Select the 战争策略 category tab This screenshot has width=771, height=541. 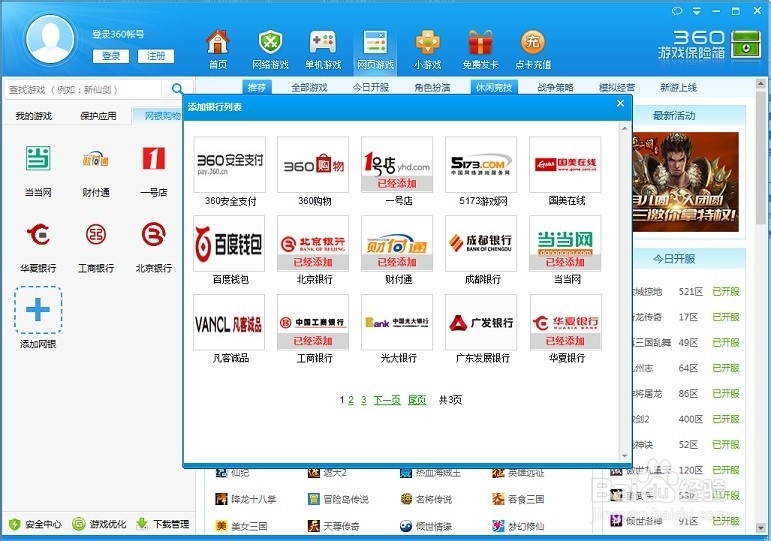tap(555, 88)
